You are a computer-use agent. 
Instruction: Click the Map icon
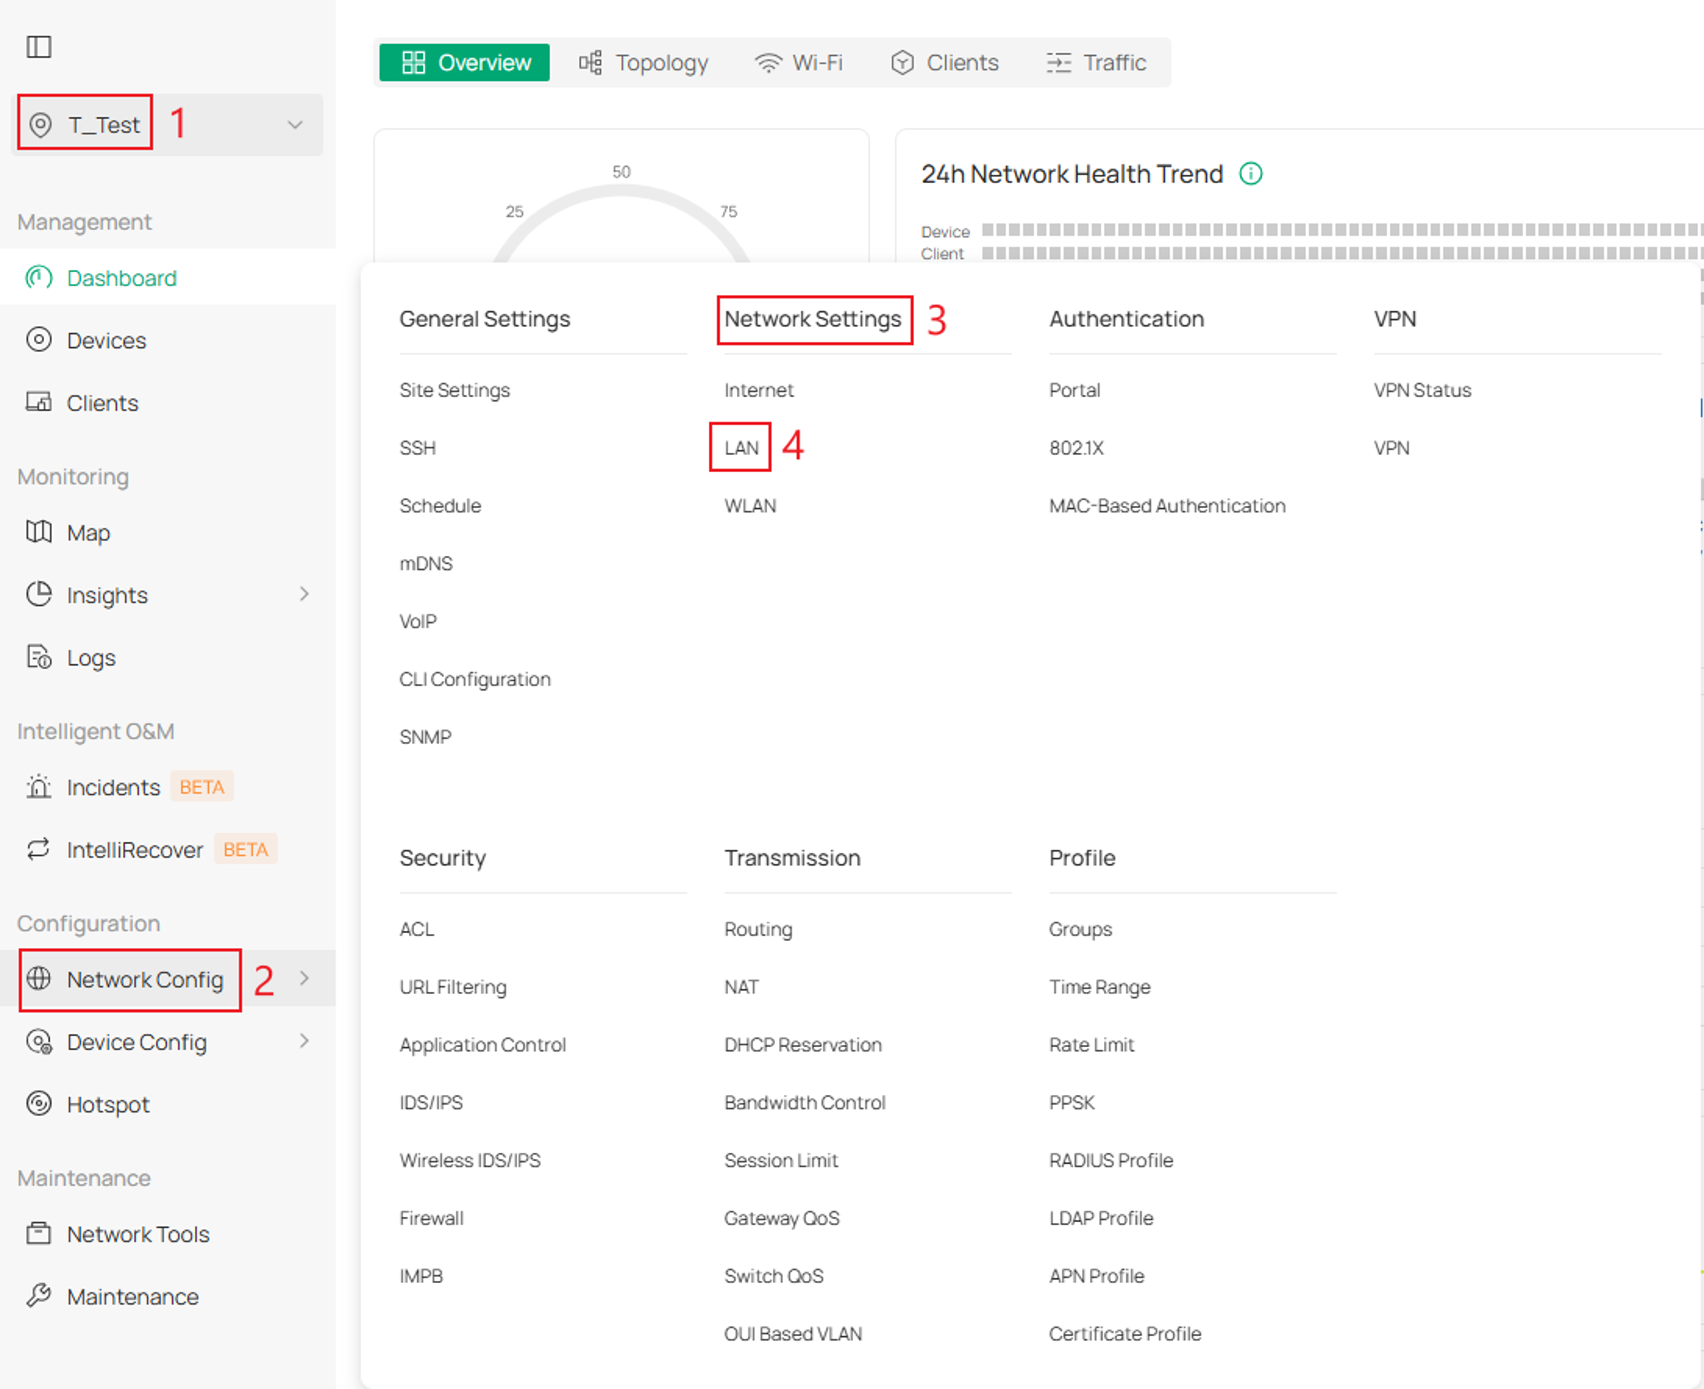39,532
